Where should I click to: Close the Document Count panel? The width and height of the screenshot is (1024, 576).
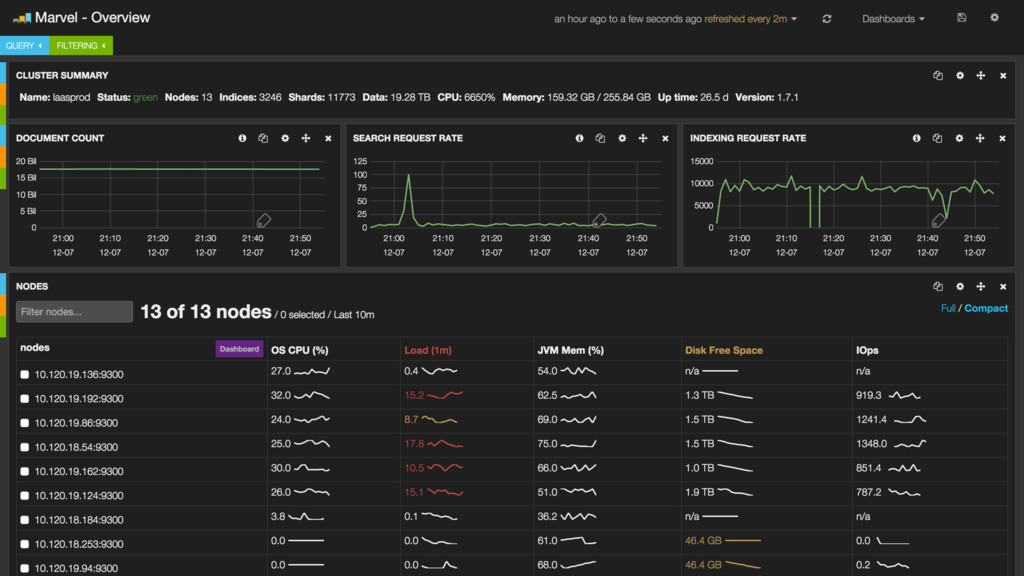pos(328,138)
